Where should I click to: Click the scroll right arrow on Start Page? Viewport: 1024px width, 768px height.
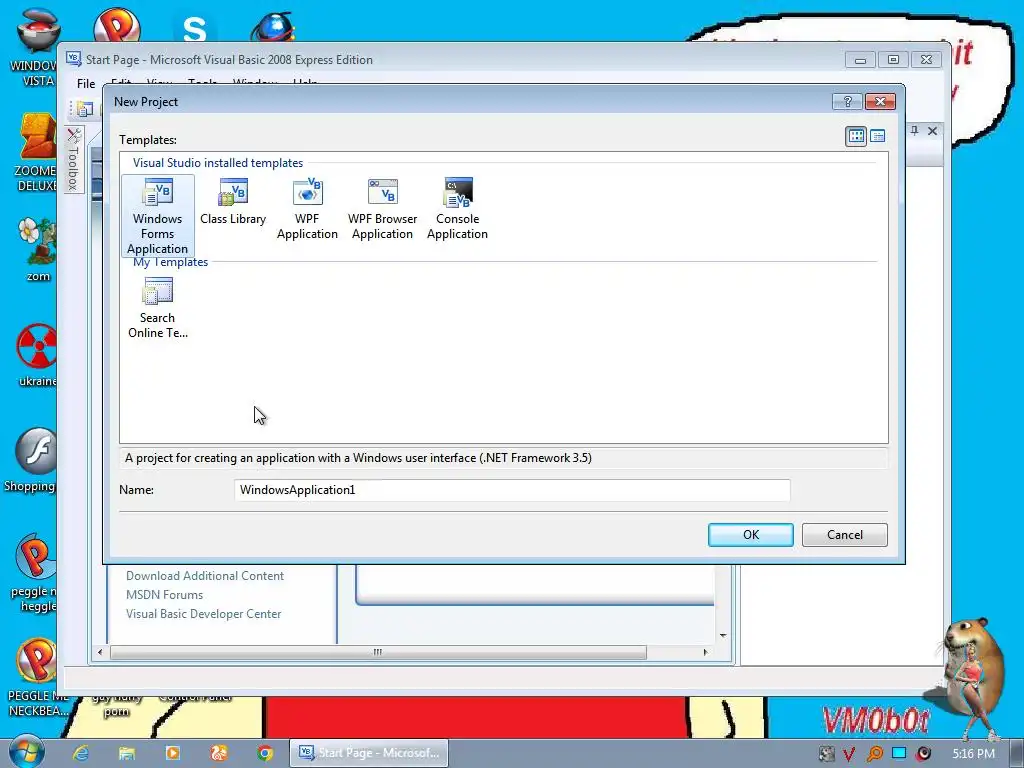click(705, 652)
